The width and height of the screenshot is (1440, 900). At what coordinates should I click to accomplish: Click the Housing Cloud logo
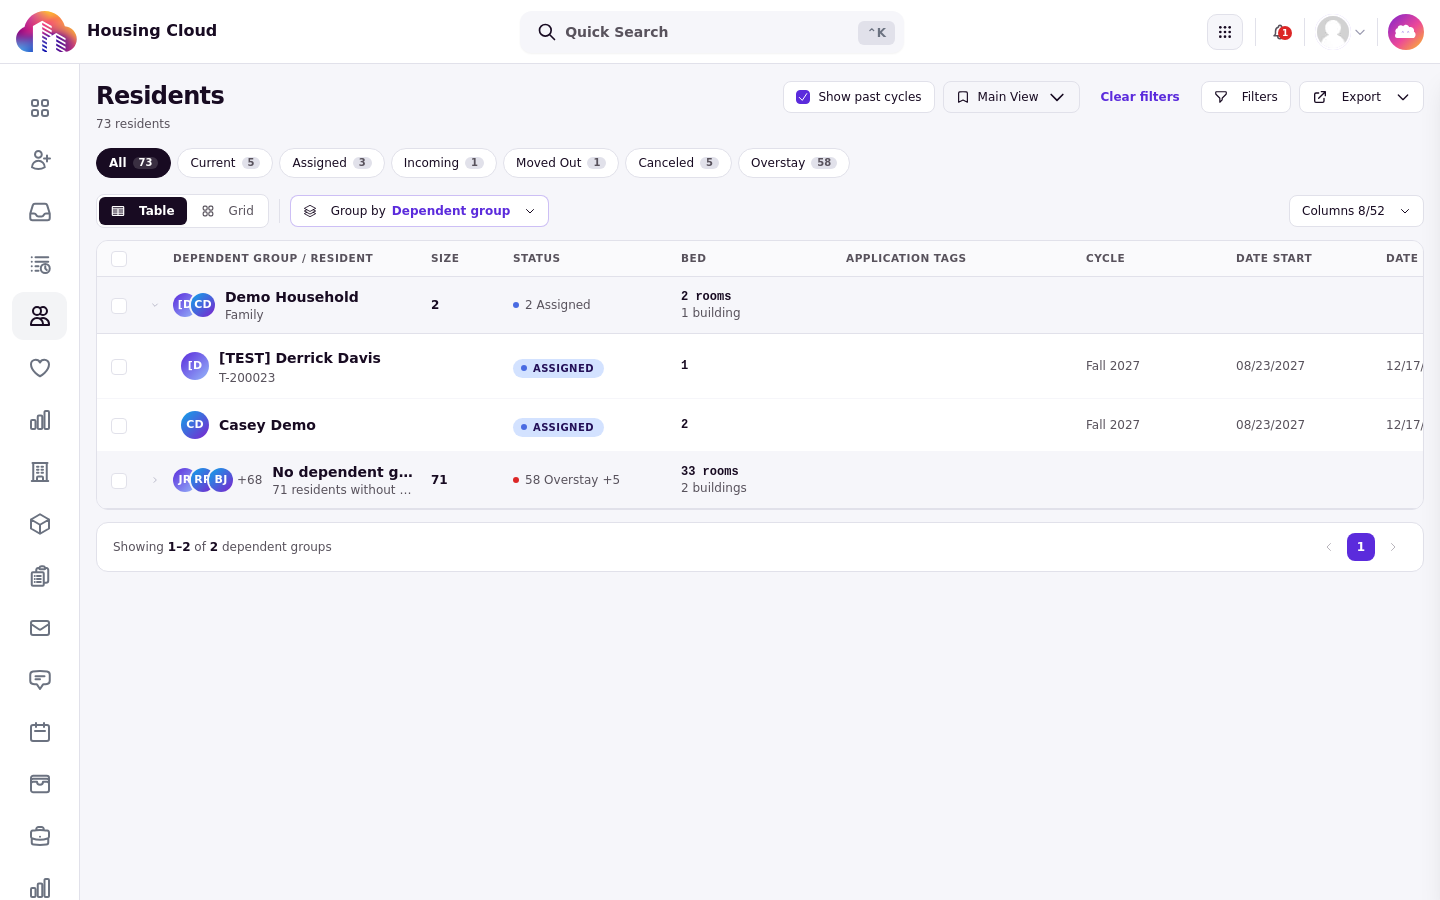pyautogui.click(x=46, y=32)
